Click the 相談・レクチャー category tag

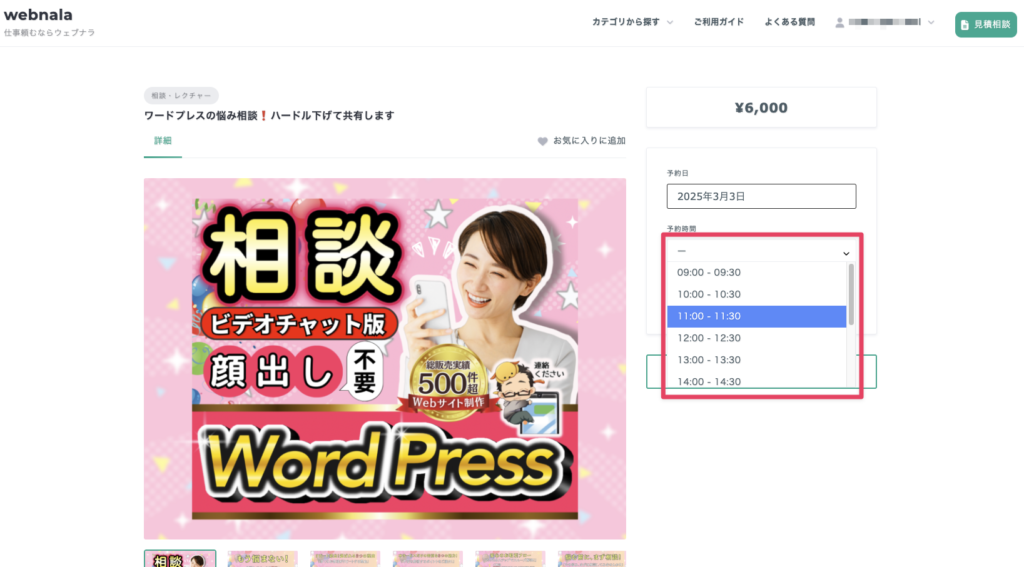[x=181, y=95]
